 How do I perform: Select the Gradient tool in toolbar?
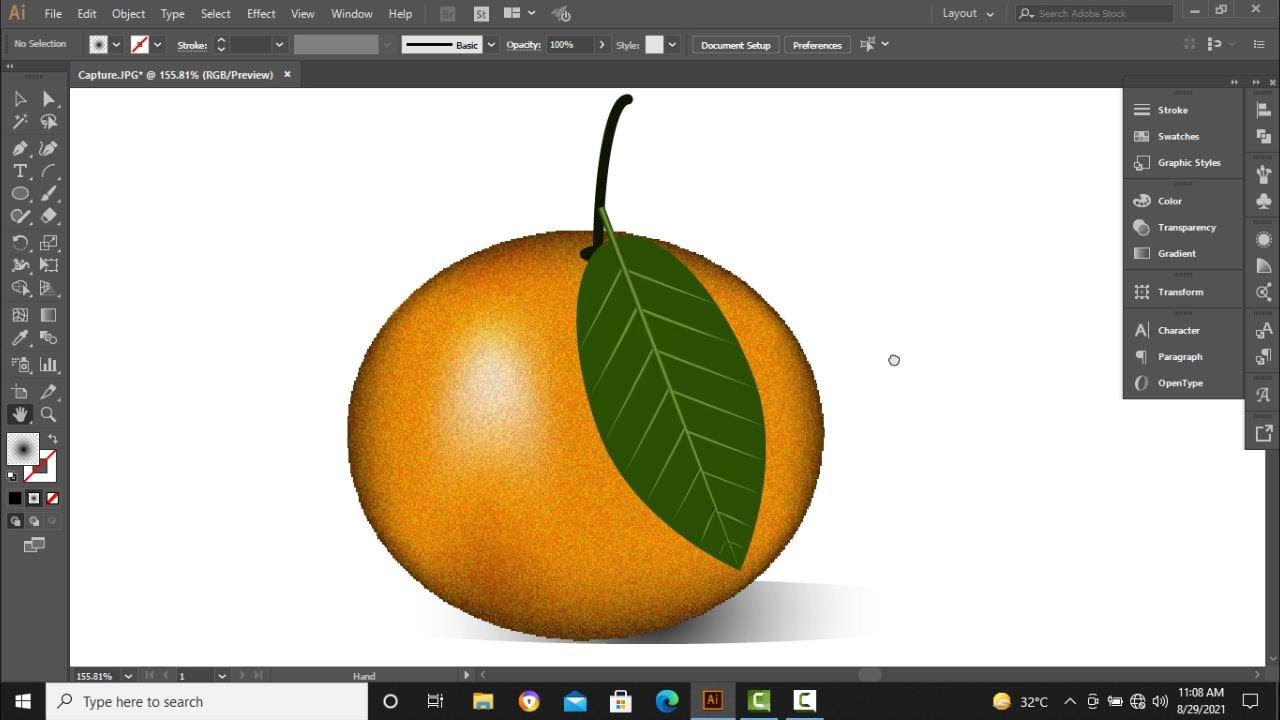tap(49, 315)
